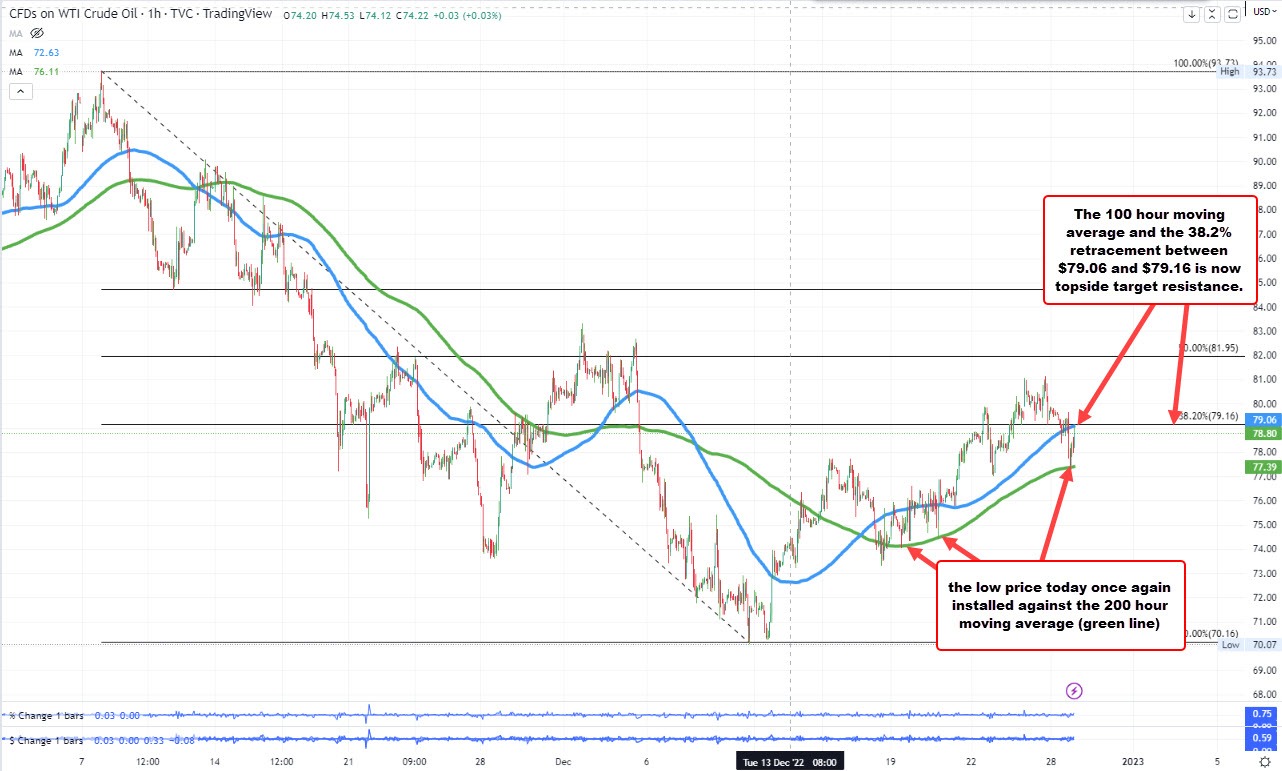Click the maximize chart icon beside USD
The image size is (1282, 771).
1232,13
